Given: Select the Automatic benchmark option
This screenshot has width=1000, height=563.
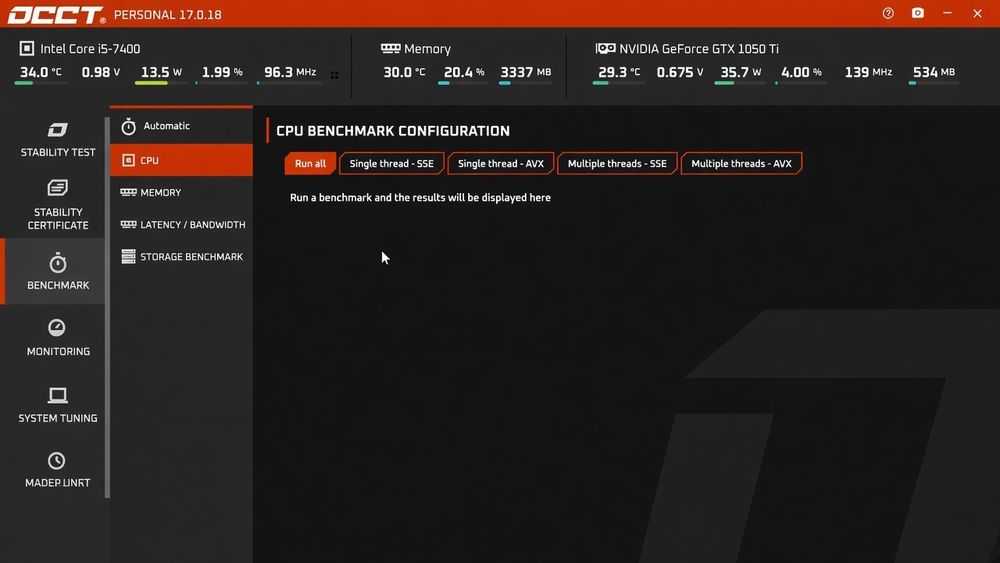Looking at the screenshot, I should [182, 126].
